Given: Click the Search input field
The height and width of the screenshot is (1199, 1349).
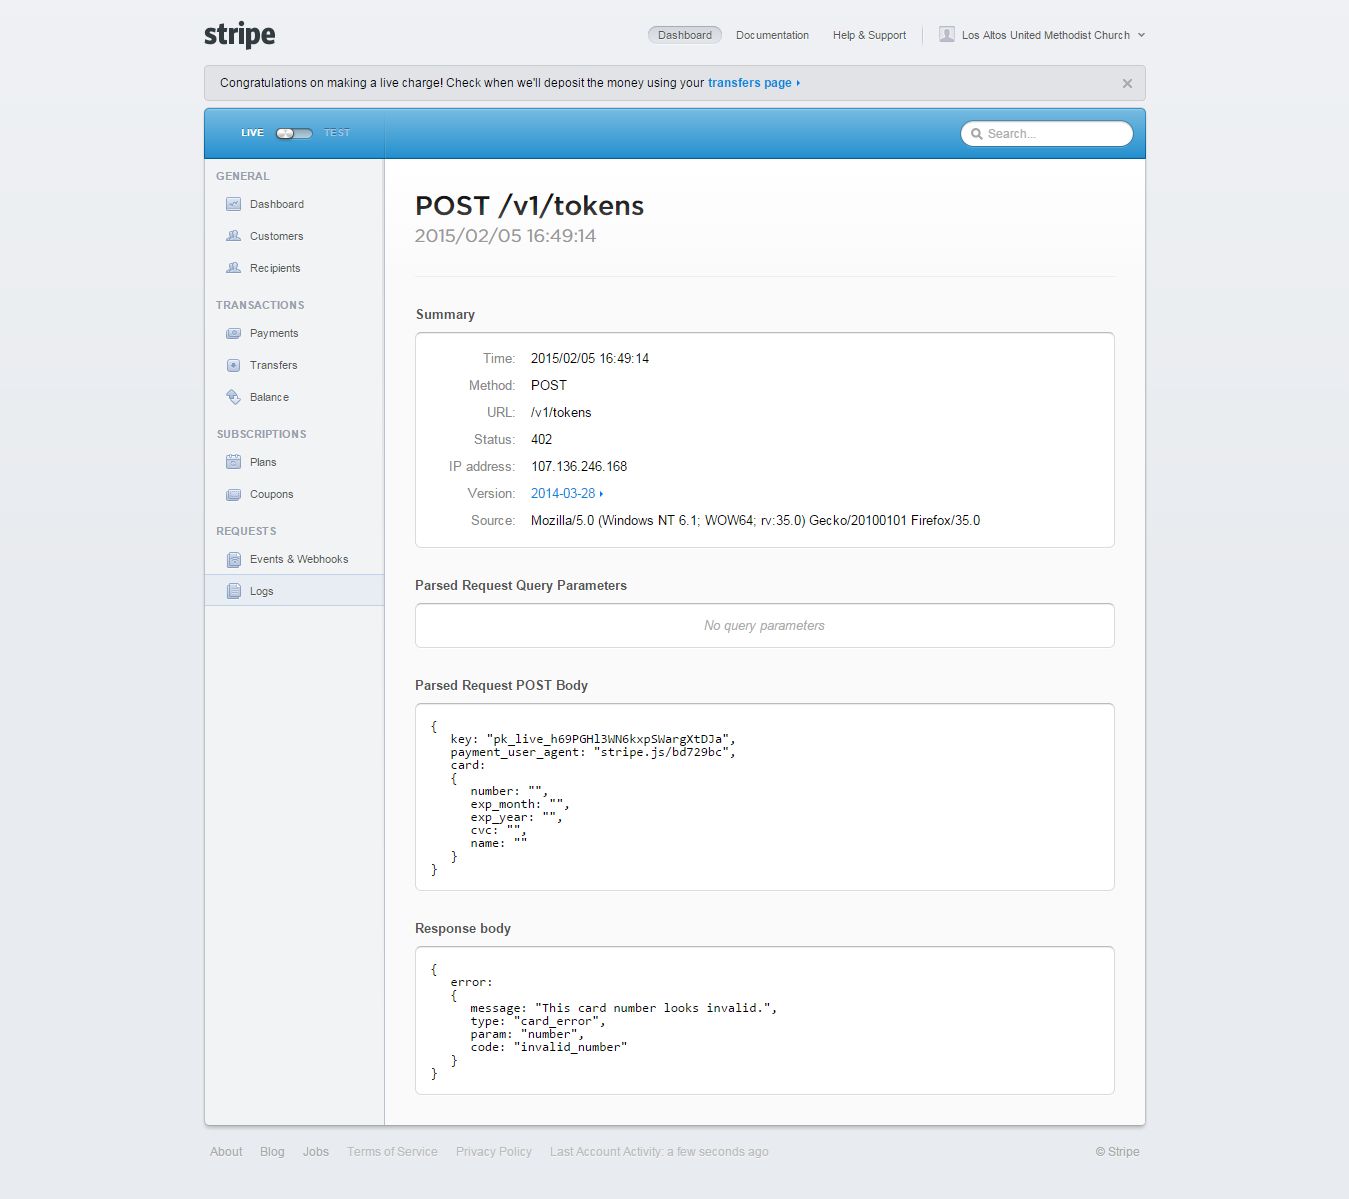Looking at the screenshot, I should 1052,134.
